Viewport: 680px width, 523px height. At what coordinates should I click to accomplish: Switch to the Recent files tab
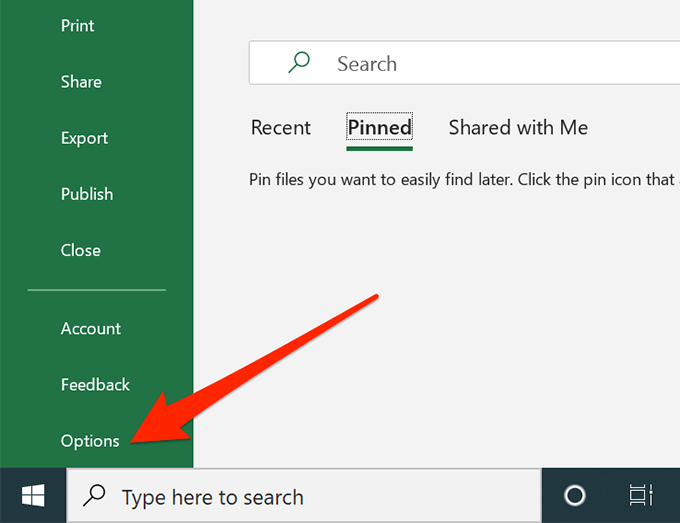coord(281,128)
